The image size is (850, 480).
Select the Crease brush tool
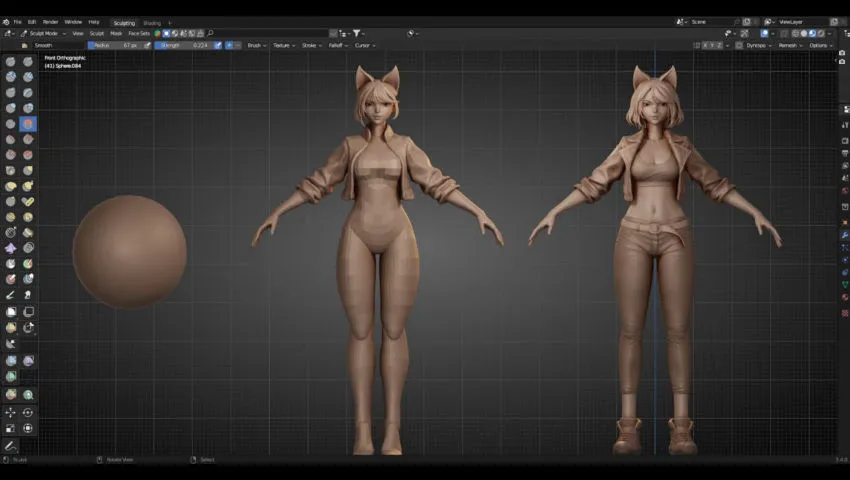(x=11, y=124)
